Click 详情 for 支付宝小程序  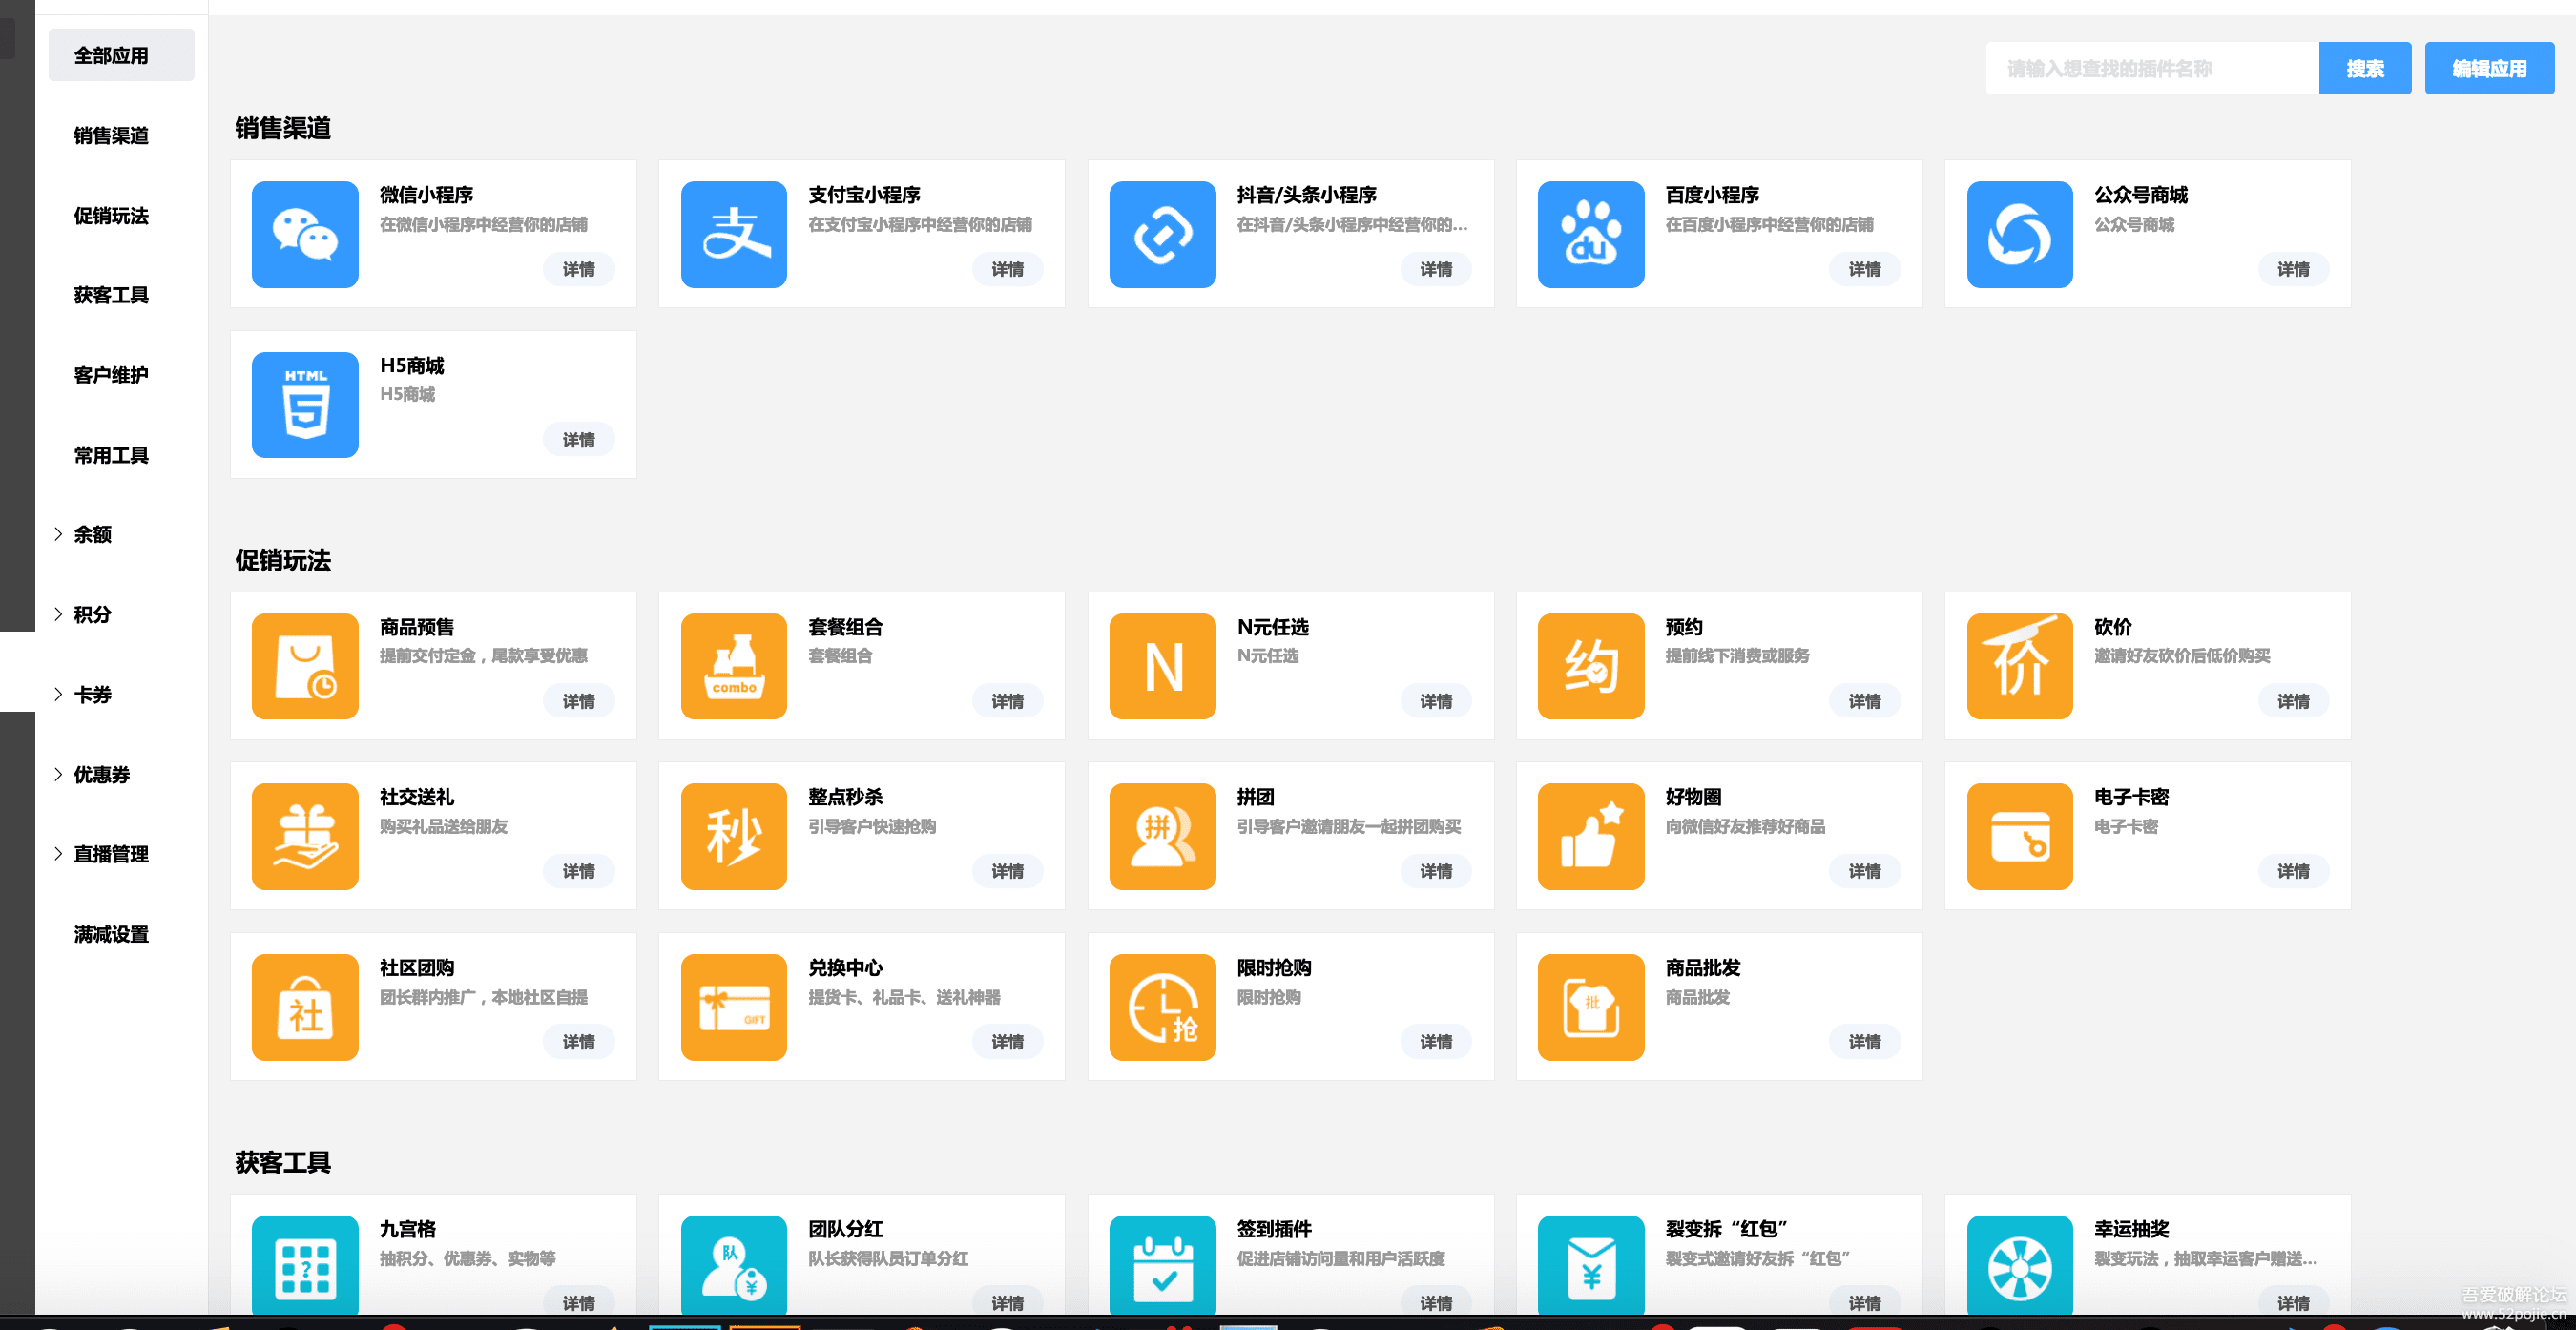click(1008, 269)
